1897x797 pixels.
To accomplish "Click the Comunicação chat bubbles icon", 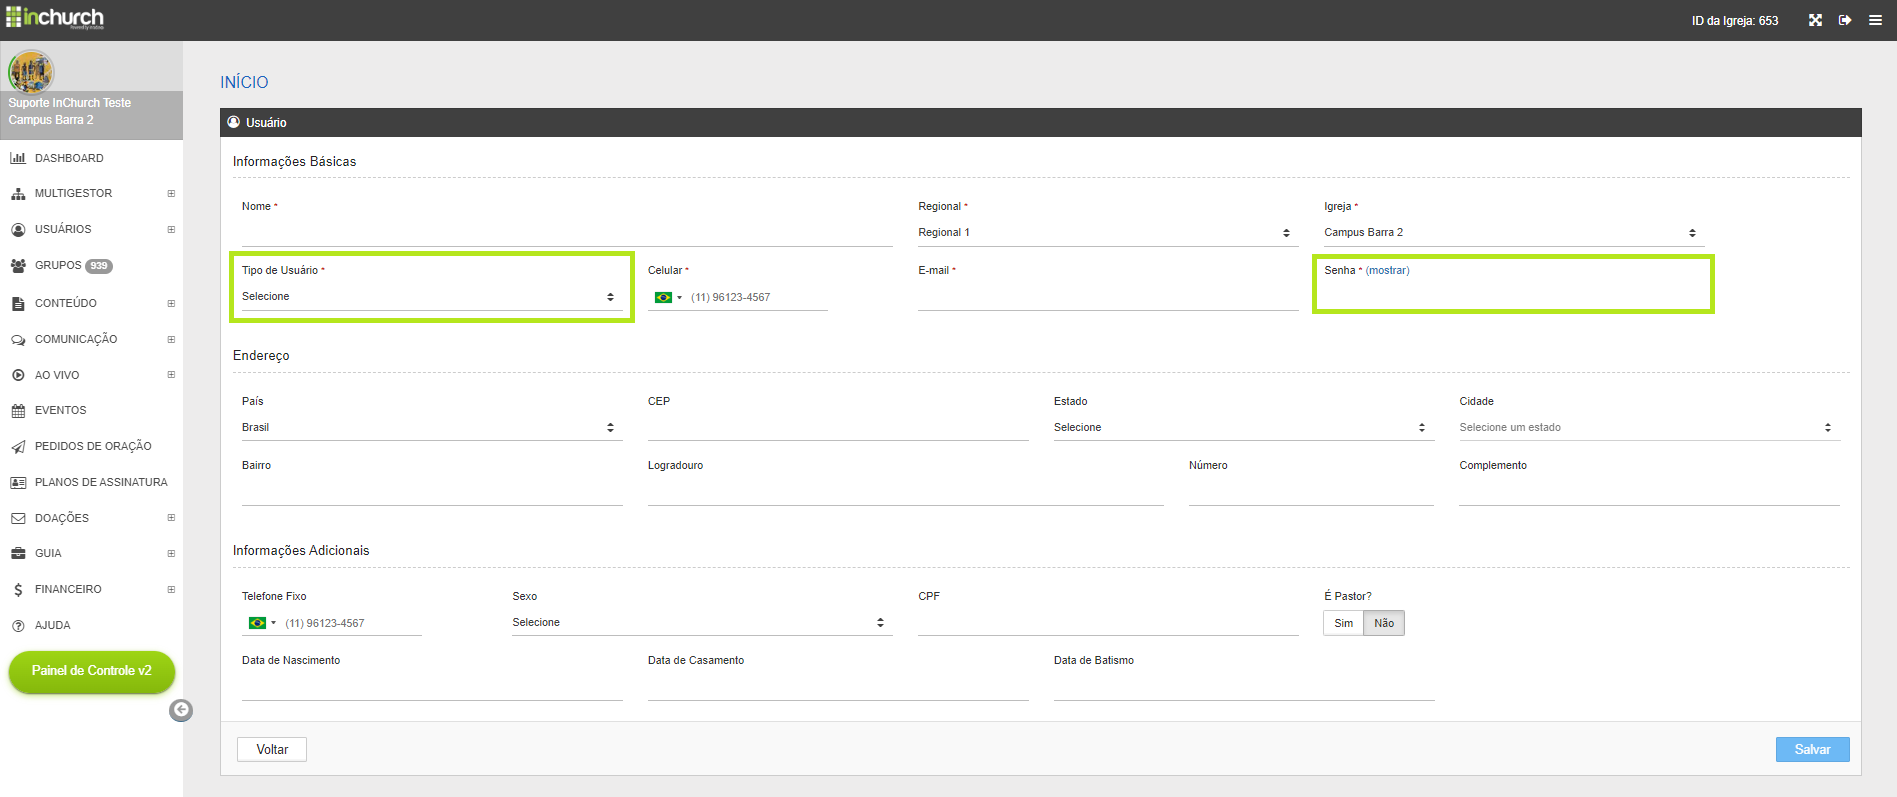I will [x=18, y=340].
